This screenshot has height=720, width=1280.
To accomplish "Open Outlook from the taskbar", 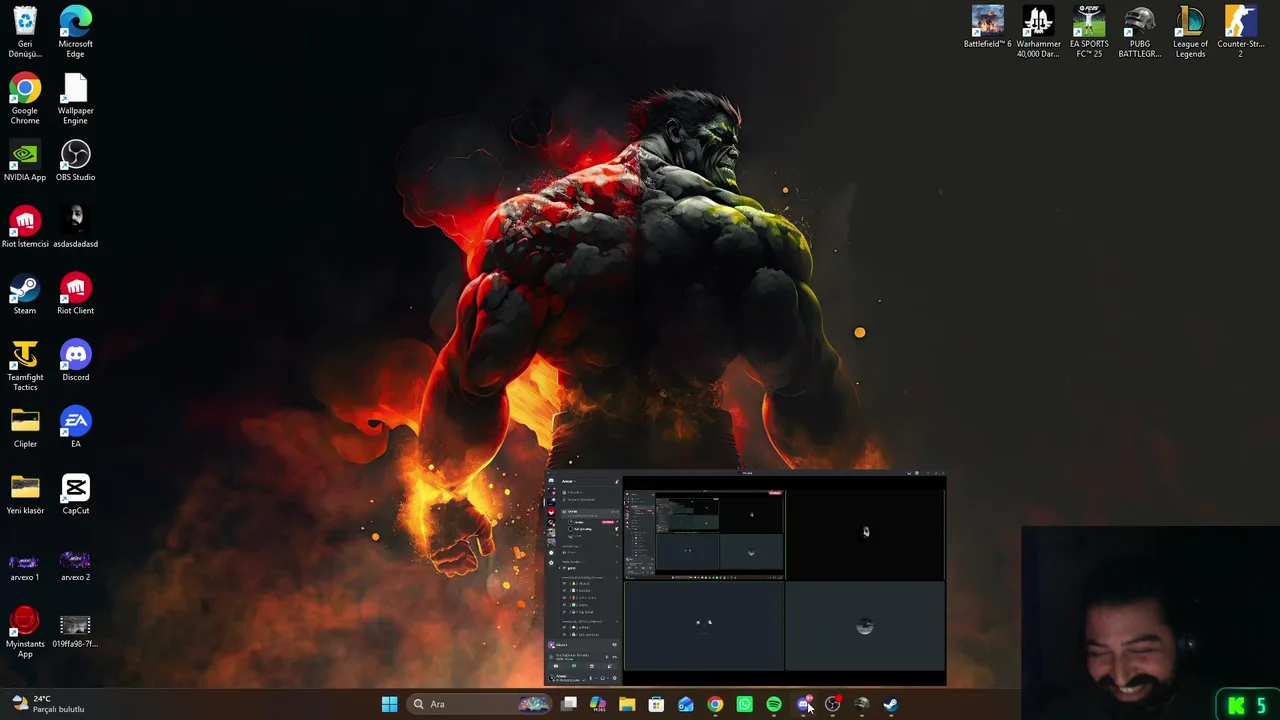I will click(686, 704).
